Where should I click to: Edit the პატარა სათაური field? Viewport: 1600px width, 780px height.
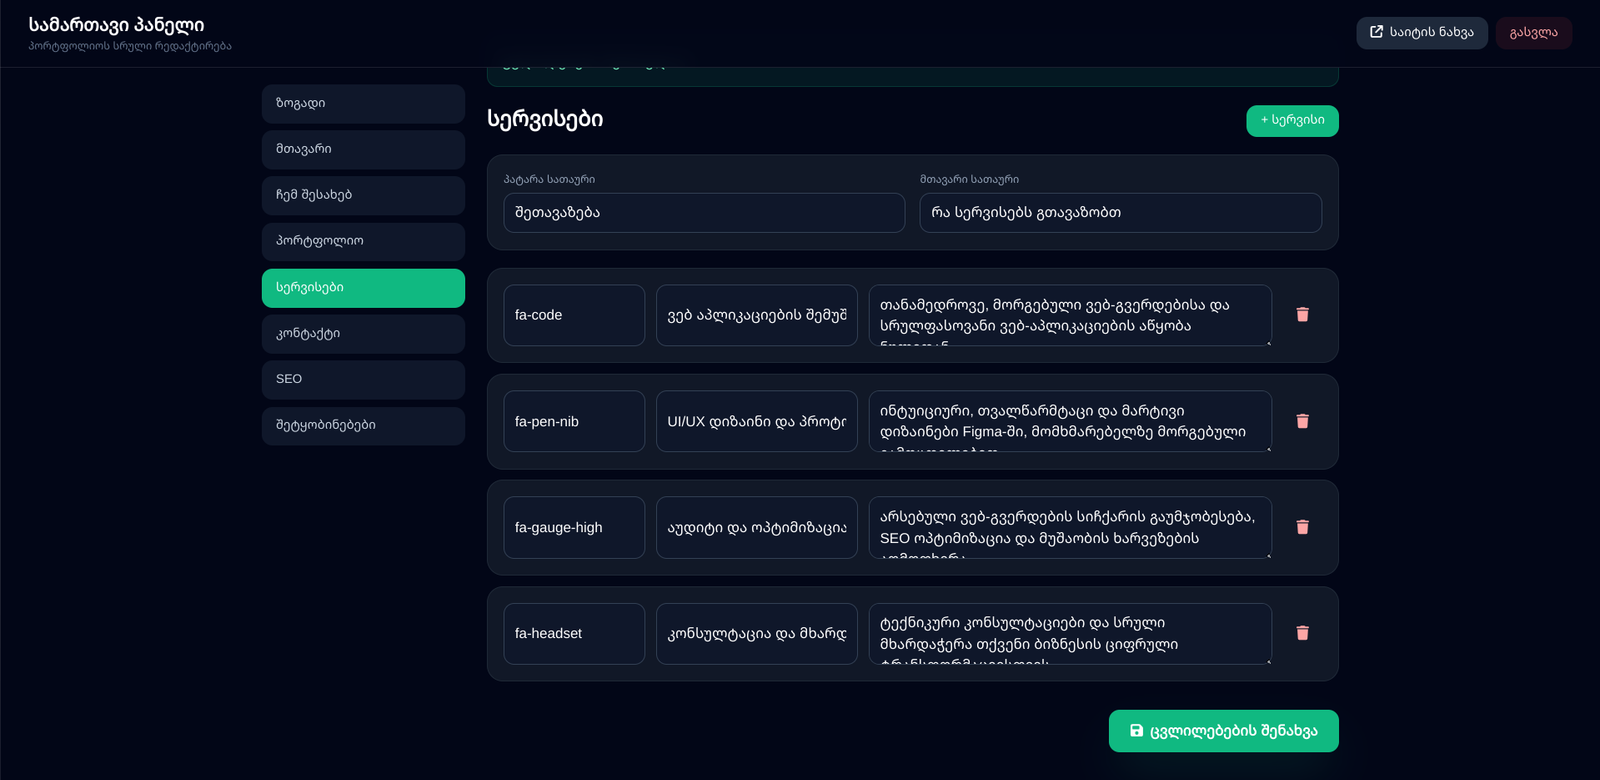(x=704, y=213)
